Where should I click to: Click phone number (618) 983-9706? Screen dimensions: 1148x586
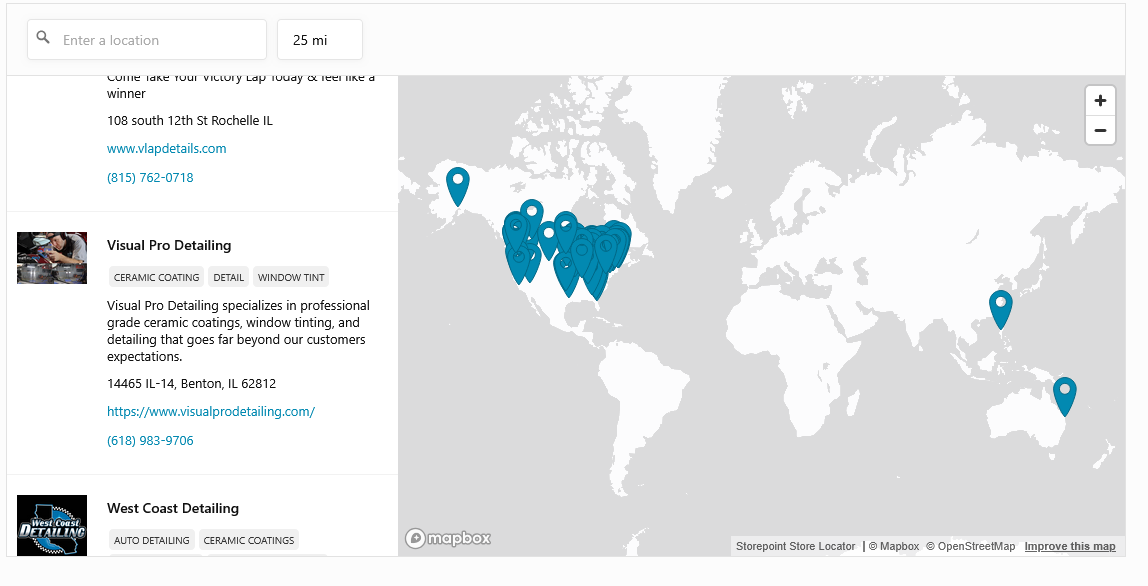click(x=150, y=441)
